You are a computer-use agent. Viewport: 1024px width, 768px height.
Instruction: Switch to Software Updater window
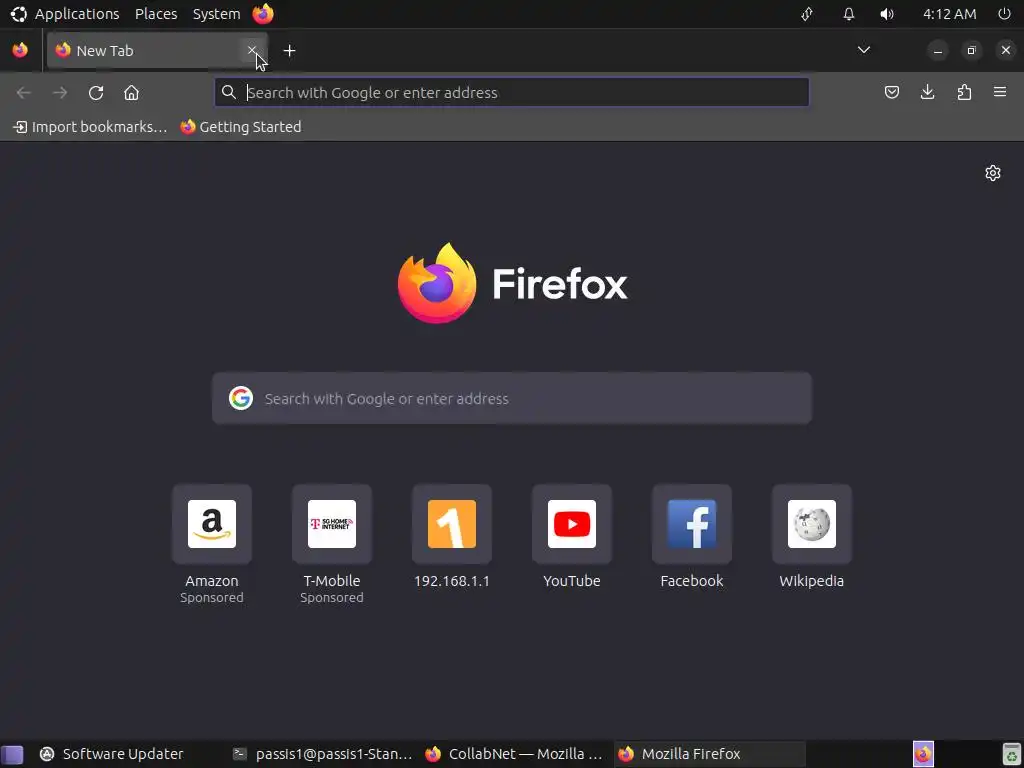pos(111,754)
